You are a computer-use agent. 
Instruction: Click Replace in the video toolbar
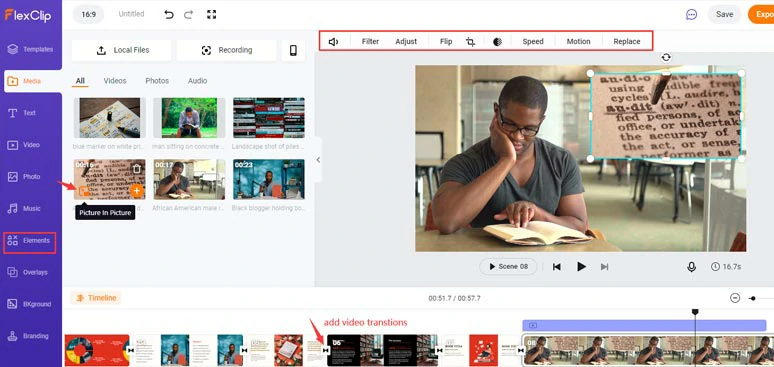[627, 41]
